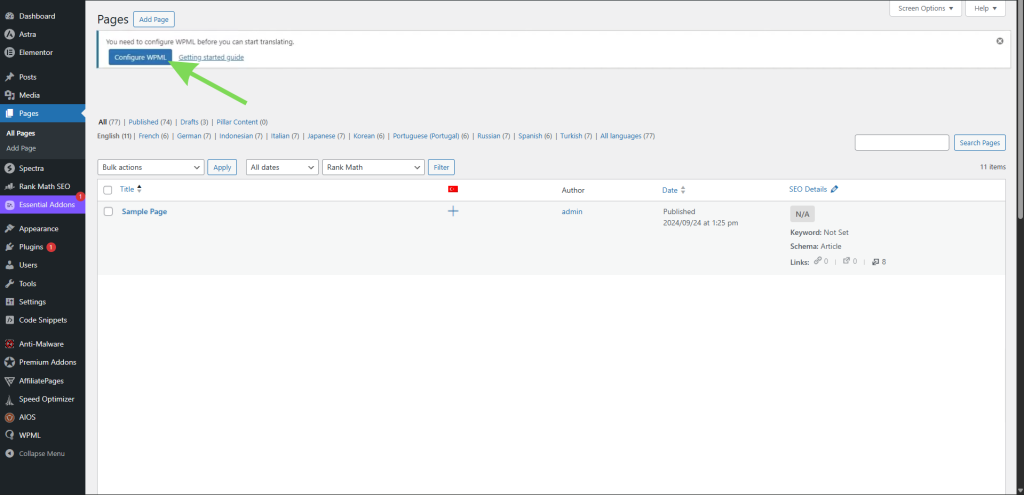Image resolution: width=1024 pixels, height=495 pixels.
Task: Click the Elementor icon in the sidebar
Action: pos(9,52)
